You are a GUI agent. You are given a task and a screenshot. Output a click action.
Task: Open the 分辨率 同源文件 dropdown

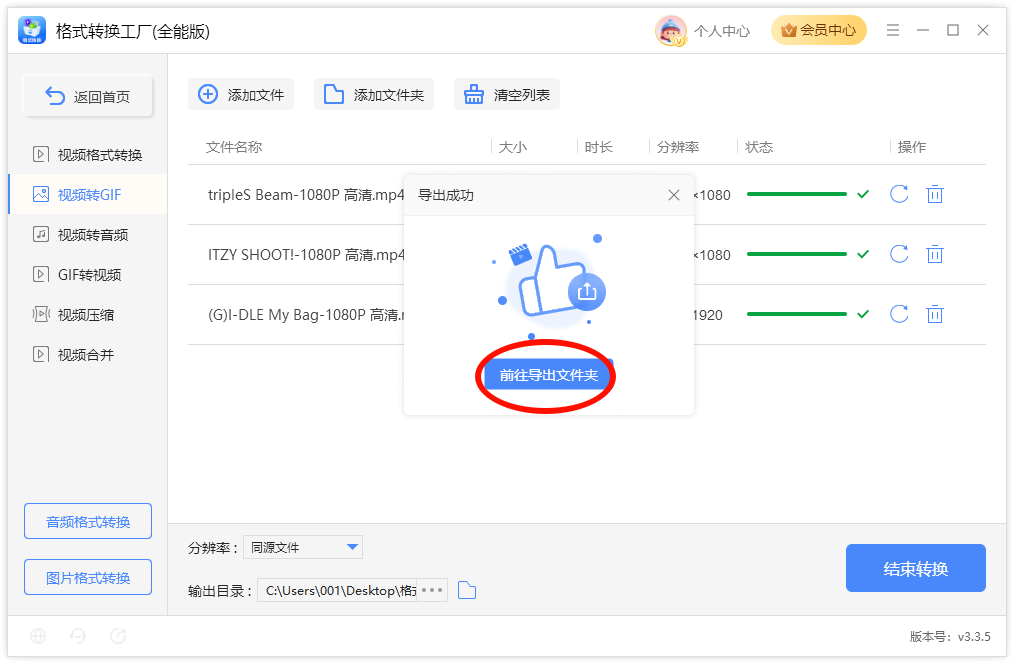point(303,548)
